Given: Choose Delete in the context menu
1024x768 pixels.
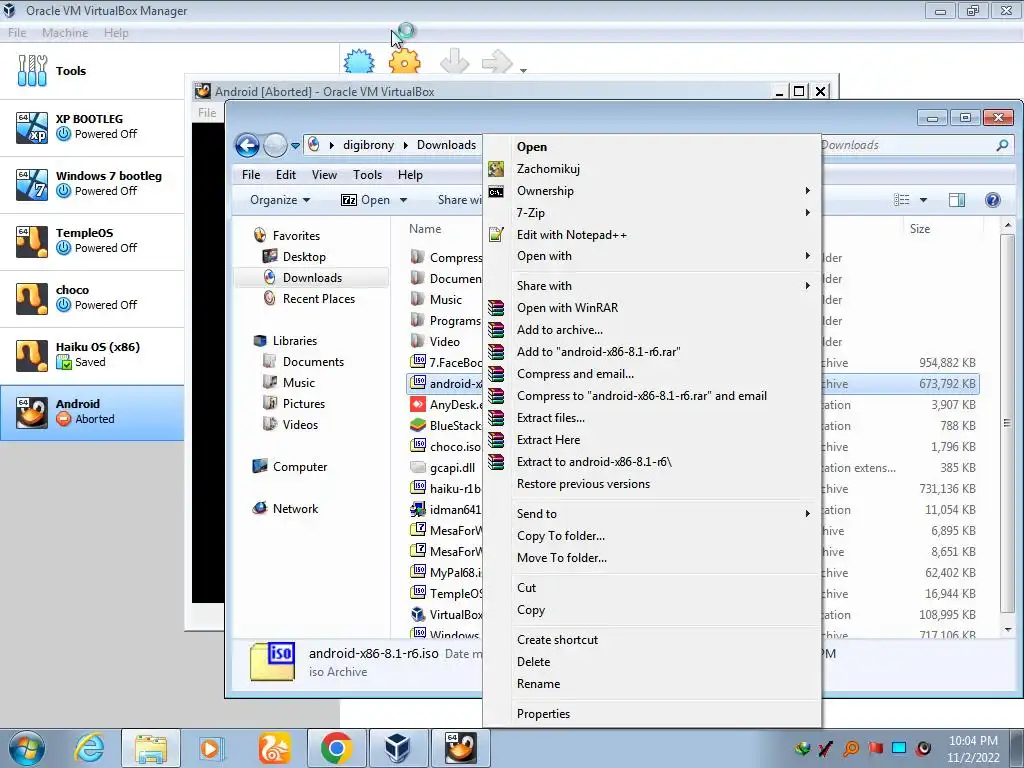Looking at the screenshot, I should point(652,662).
